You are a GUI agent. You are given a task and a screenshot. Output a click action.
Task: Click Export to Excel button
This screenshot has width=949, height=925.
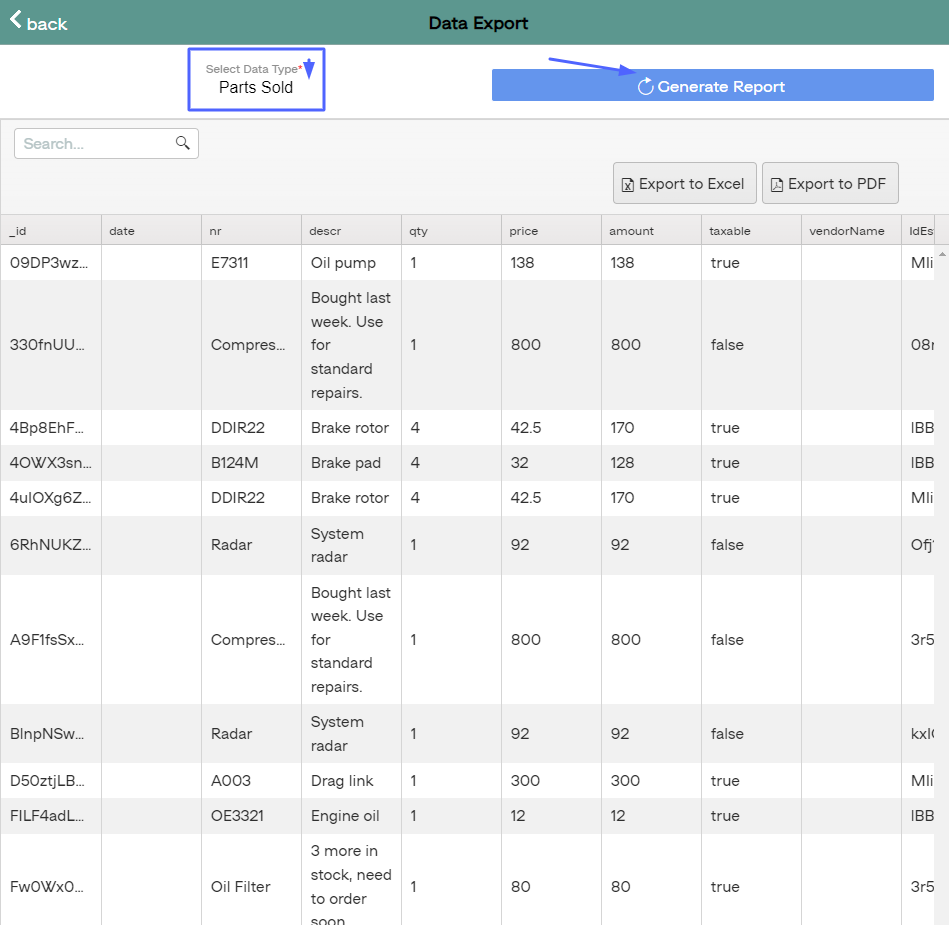[x=684, y=184]
